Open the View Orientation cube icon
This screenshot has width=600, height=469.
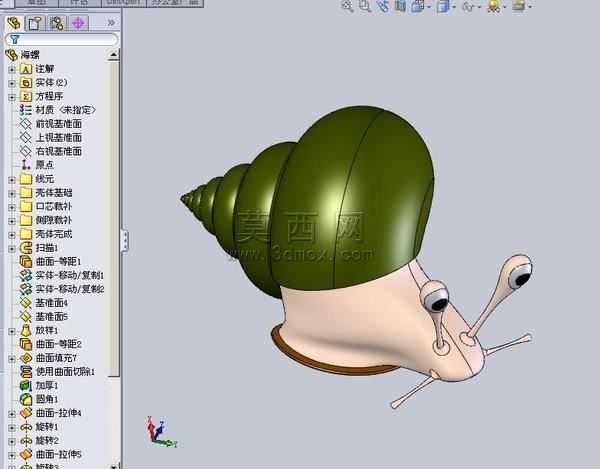418,6
